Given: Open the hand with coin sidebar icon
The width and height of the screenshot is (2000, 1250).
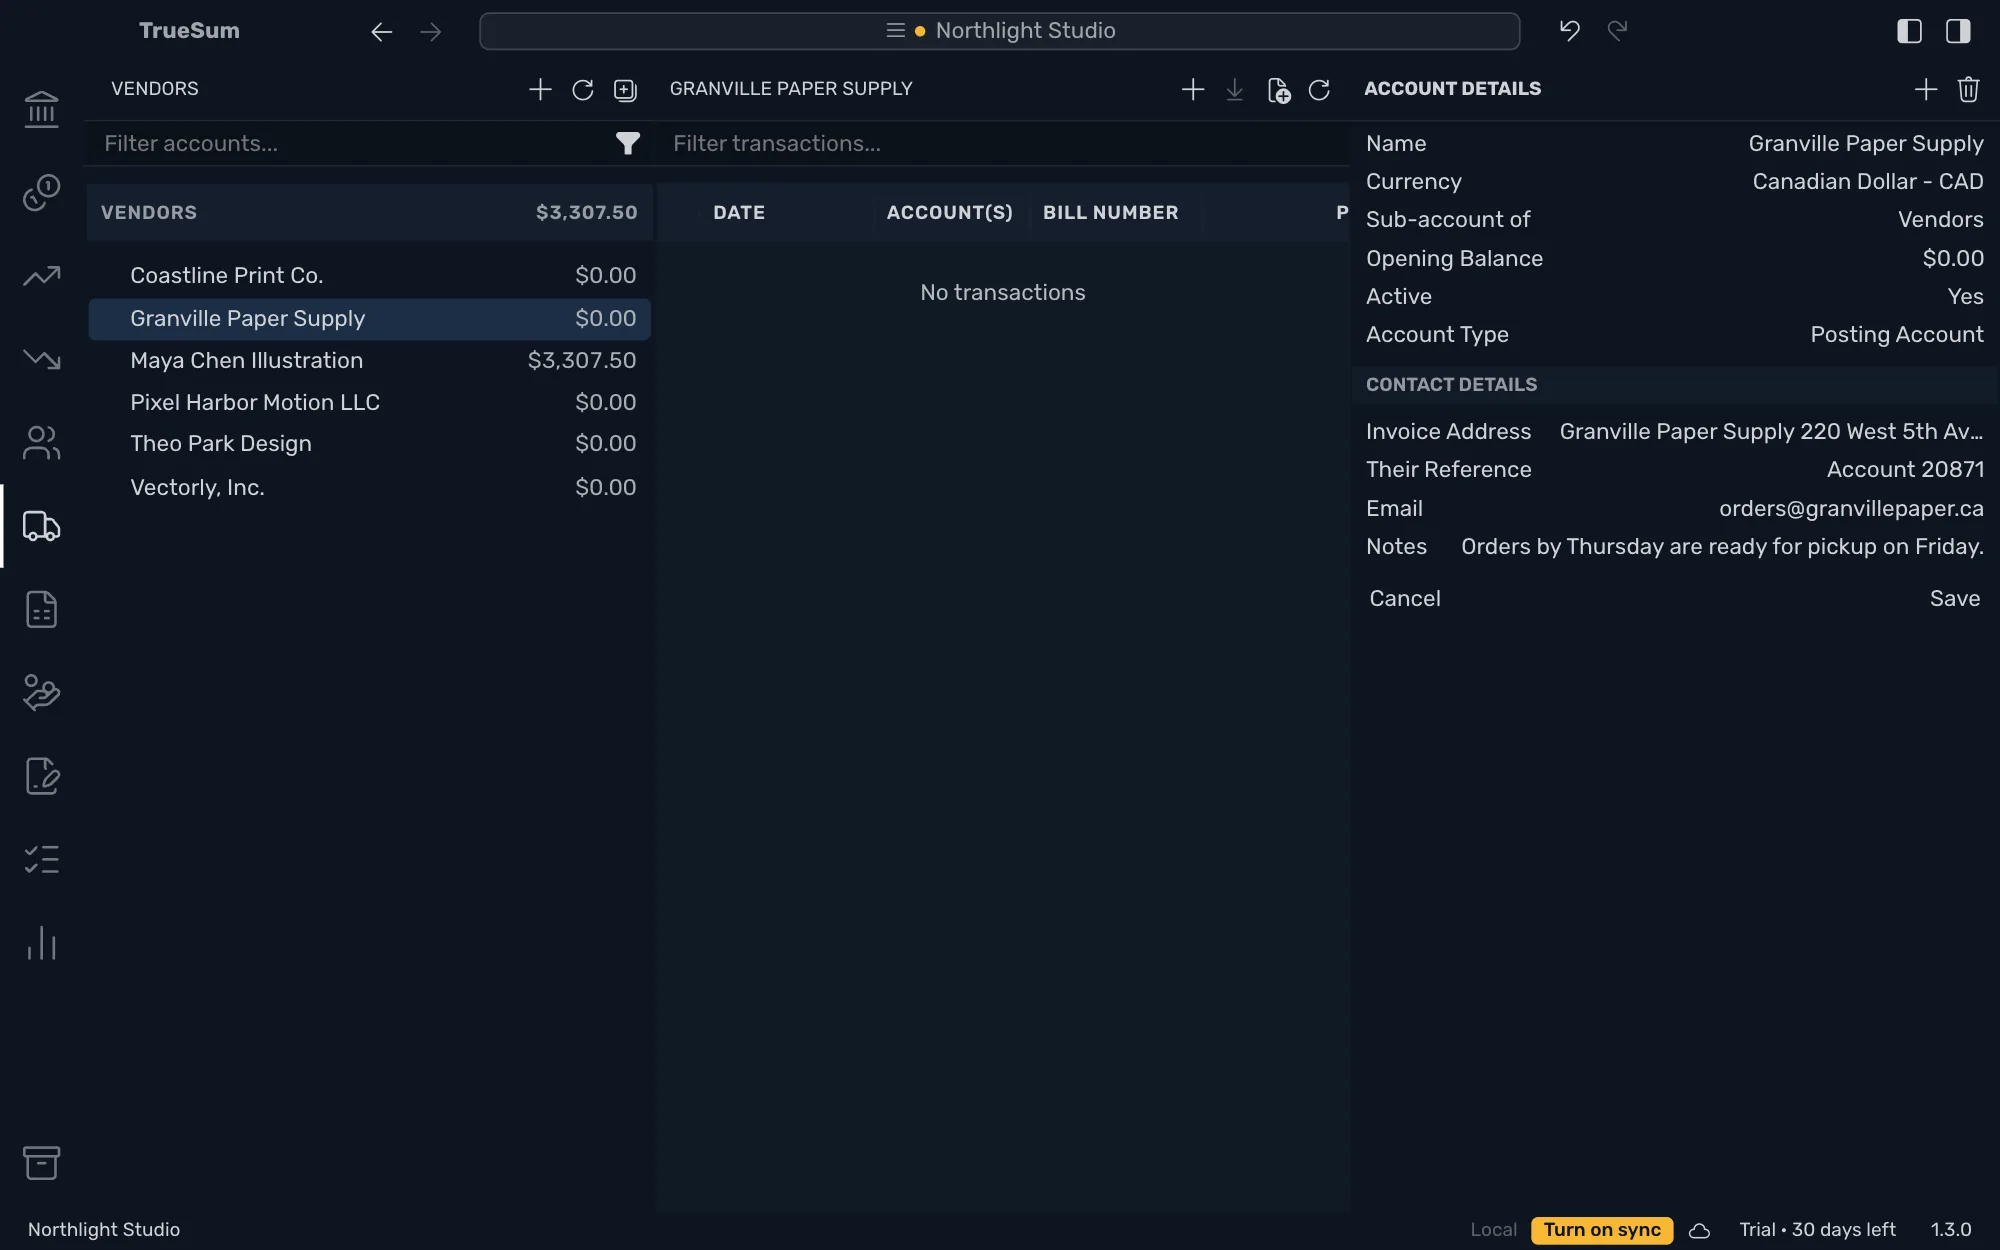Looking at the screenshot, I should tap(41, 692).
